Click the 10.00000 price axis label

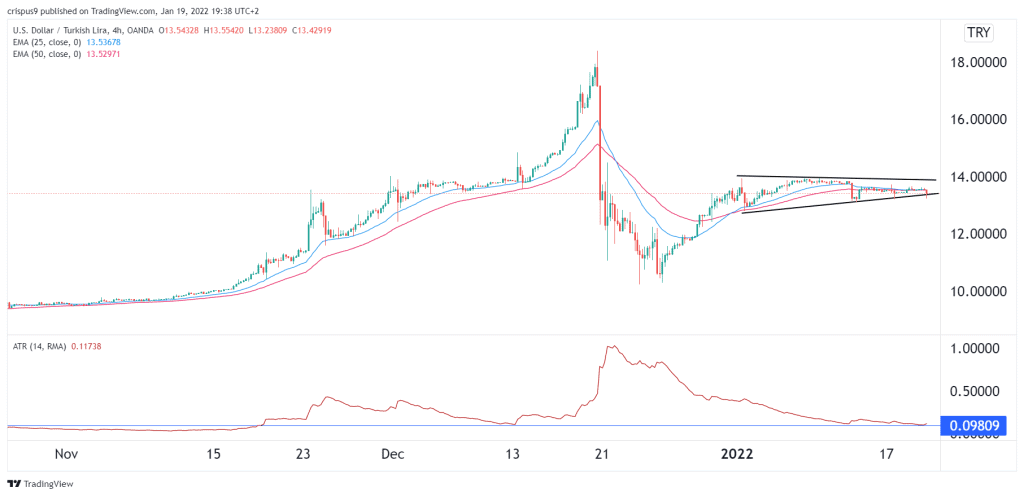click(978, 292)
